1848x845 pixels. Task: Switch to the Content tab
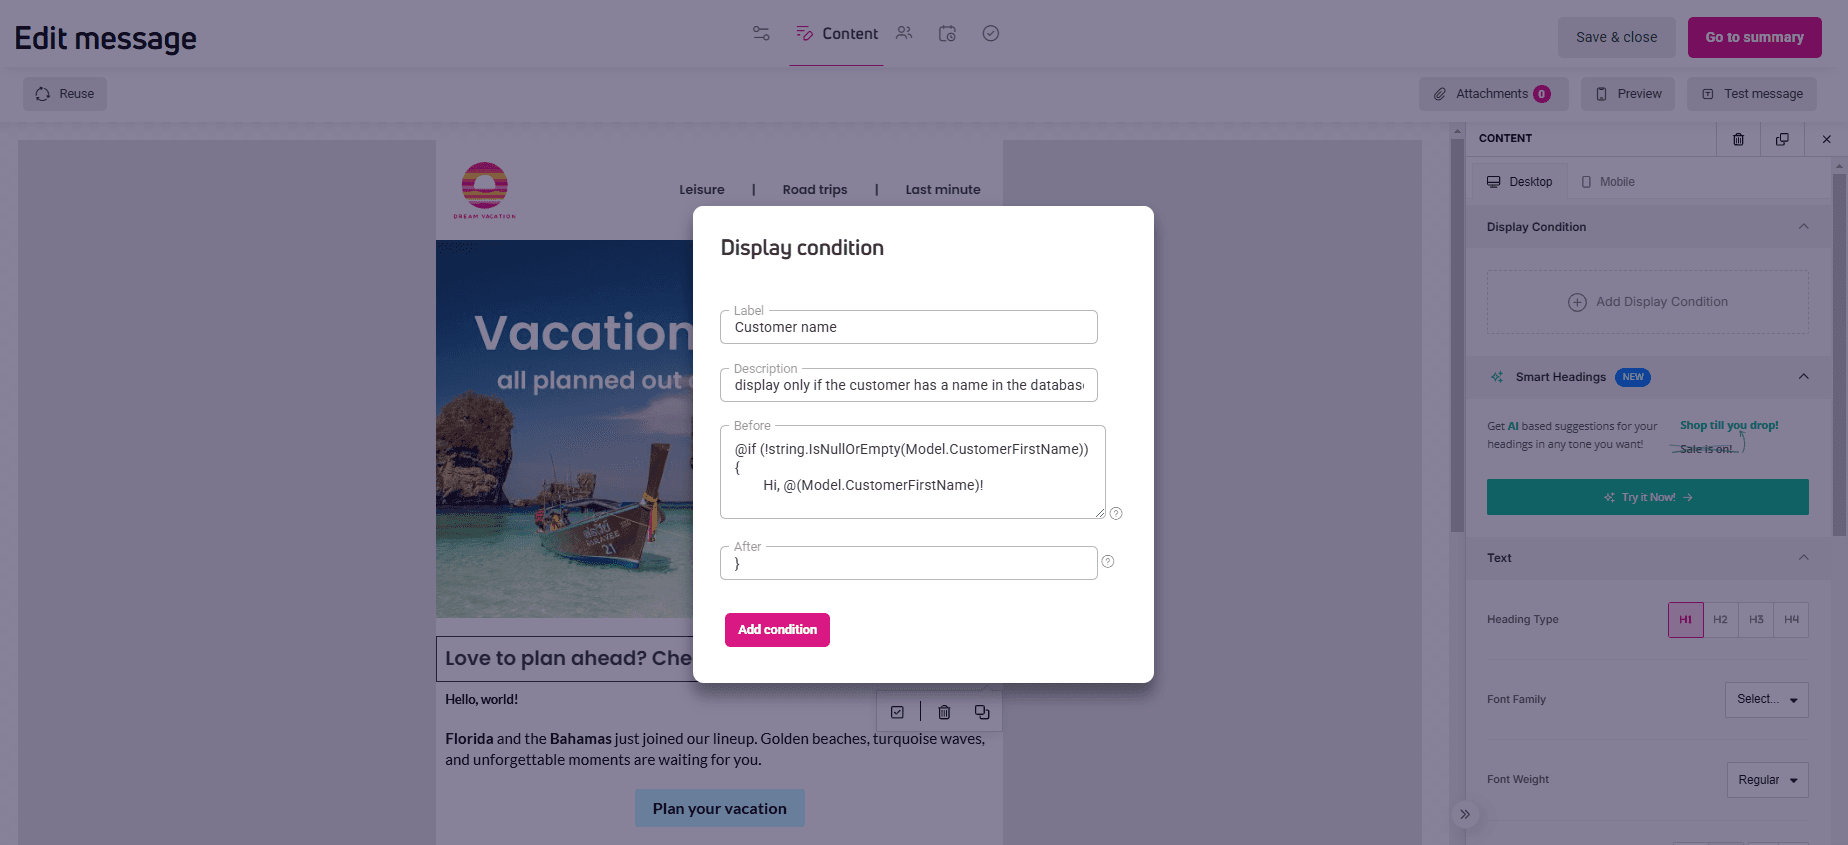click(x=837, y=34)
